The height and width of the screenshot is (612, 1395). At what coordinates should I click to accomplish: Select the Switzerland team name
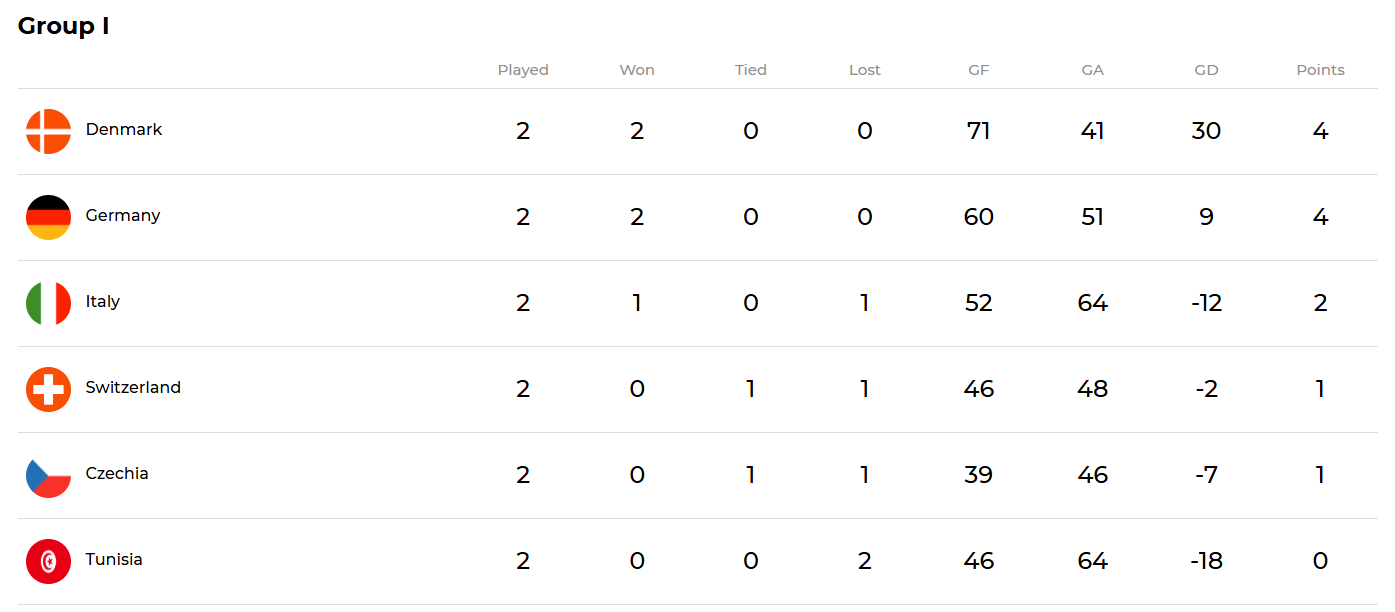click(133, 387)
